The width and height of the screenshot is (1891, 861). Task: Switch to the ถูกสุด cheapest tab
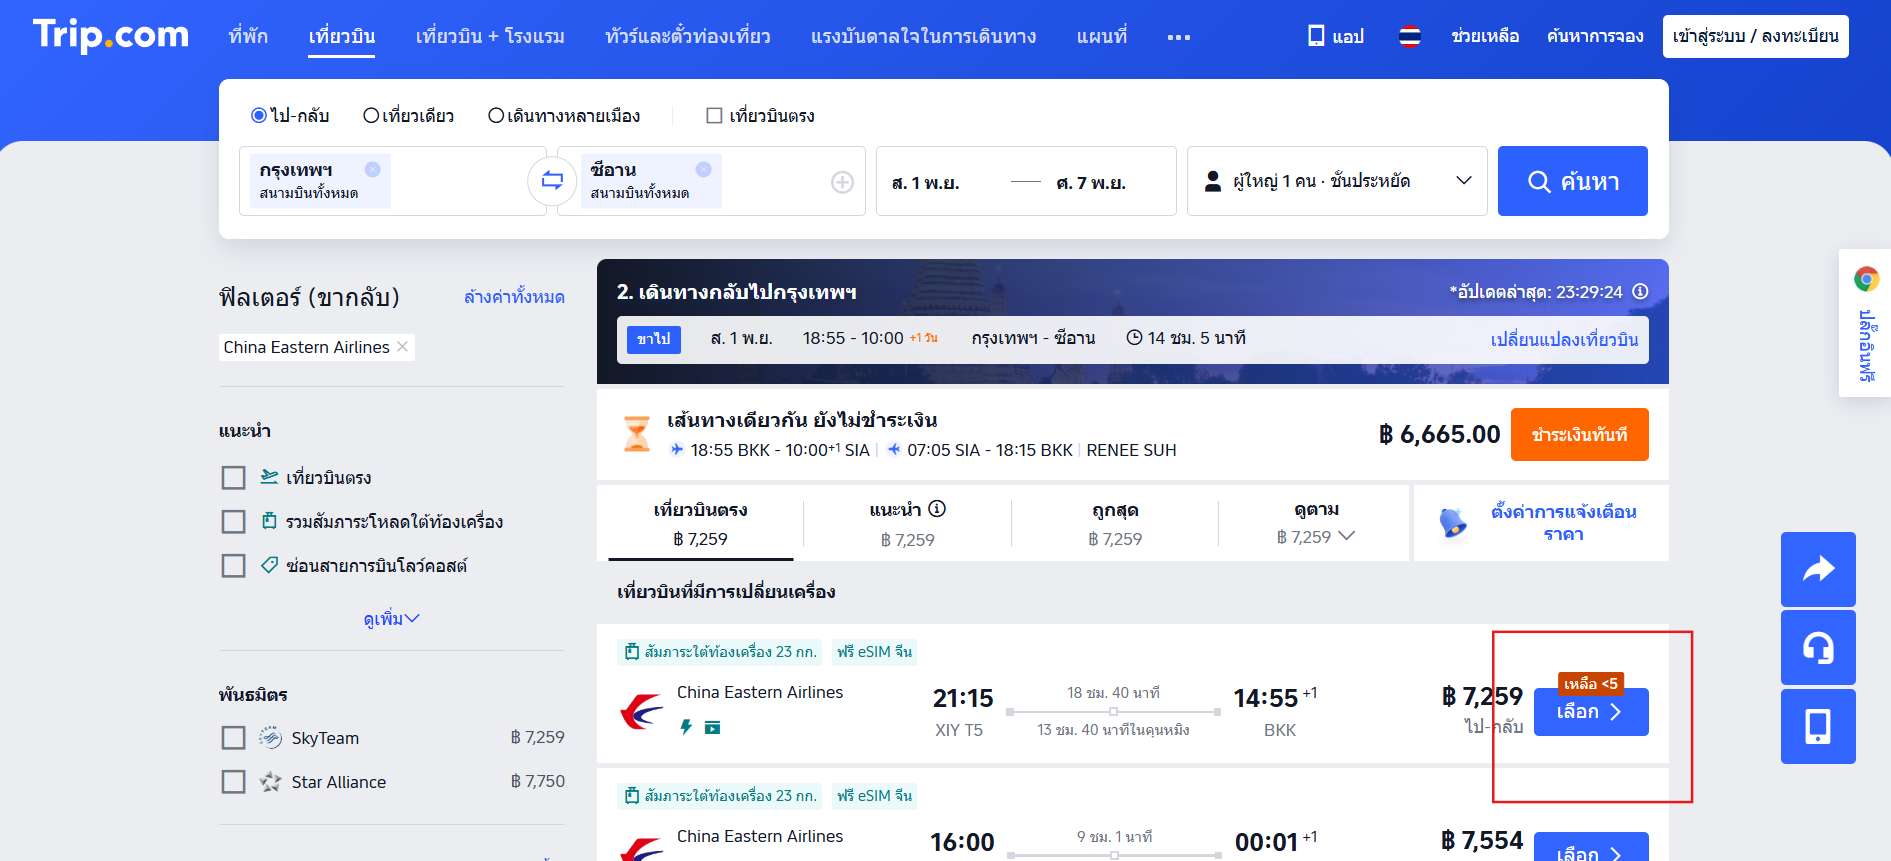coord(1114,523)
